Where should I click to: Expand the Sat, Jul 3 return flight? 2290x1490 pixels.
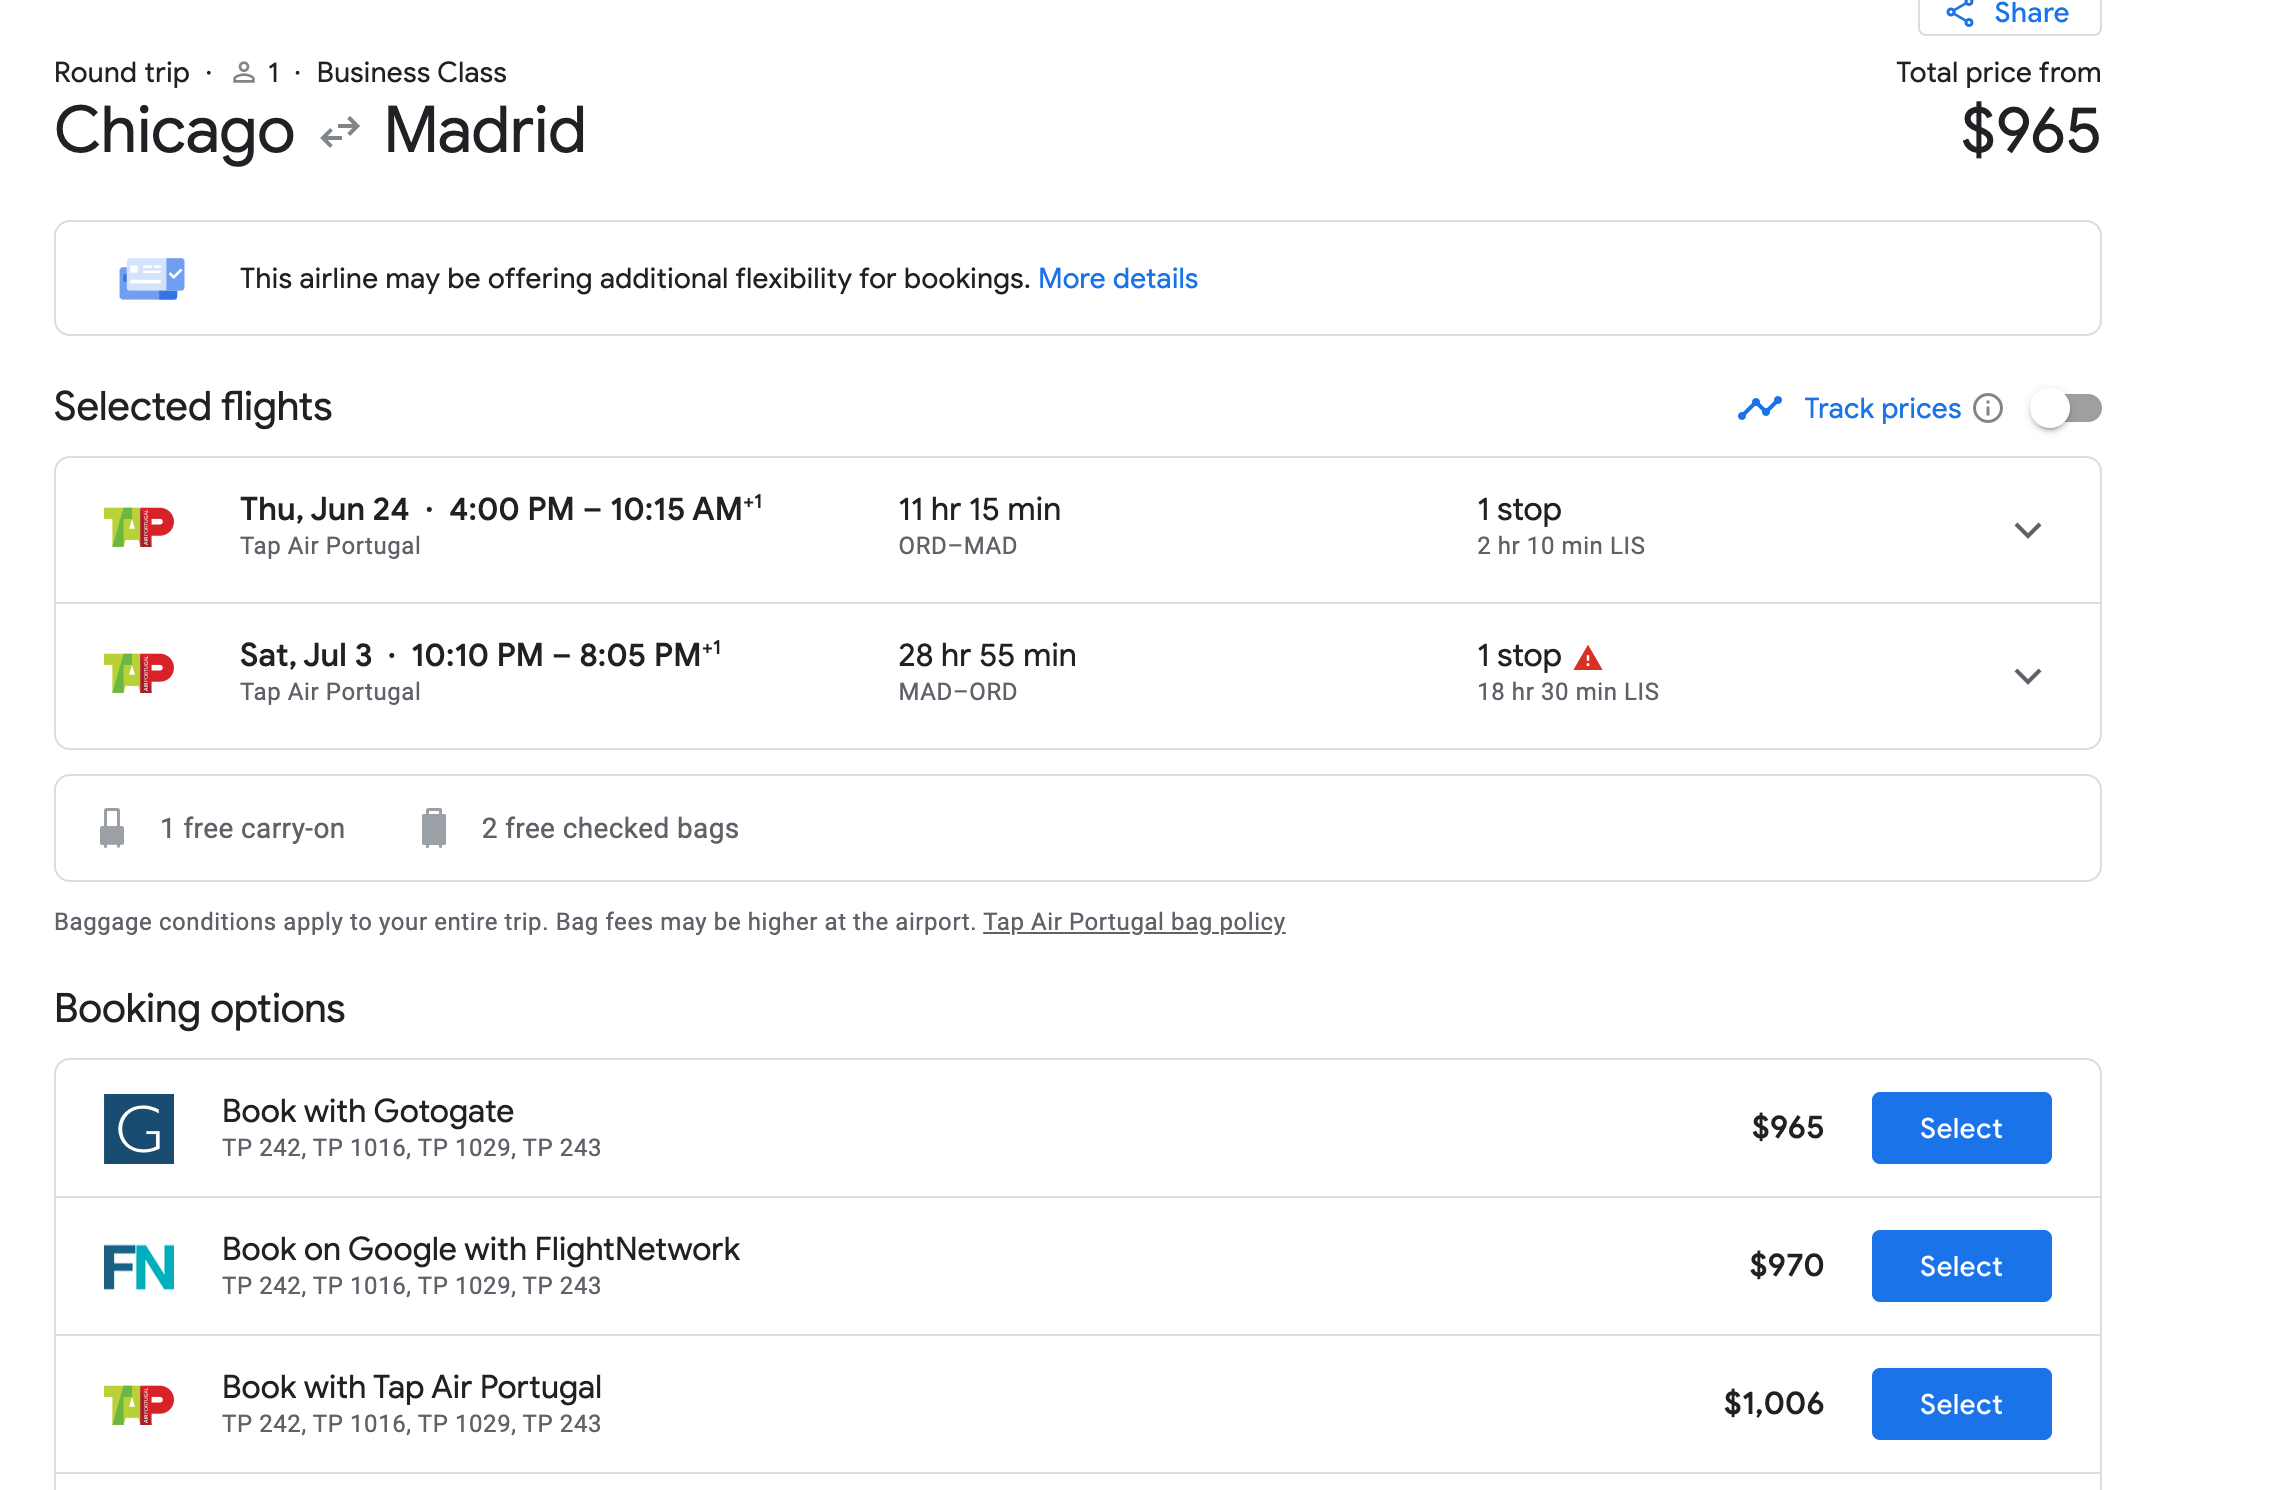[x=2027, y=676]
